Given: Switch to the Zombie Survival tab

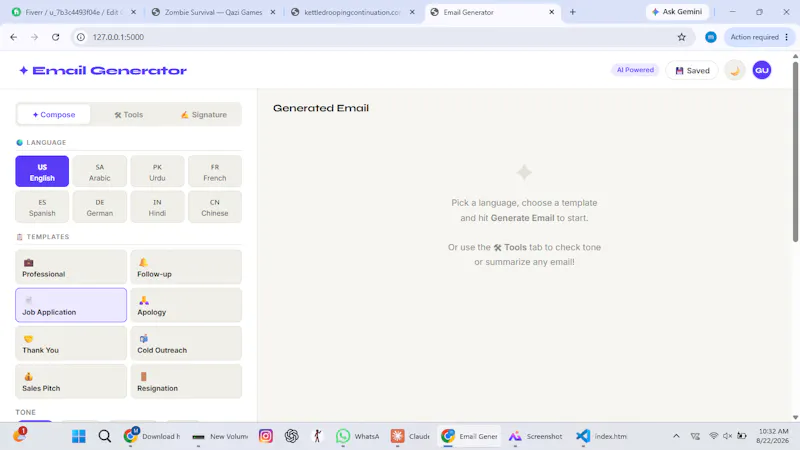Looking at the screenshot, I should (213, 12).
